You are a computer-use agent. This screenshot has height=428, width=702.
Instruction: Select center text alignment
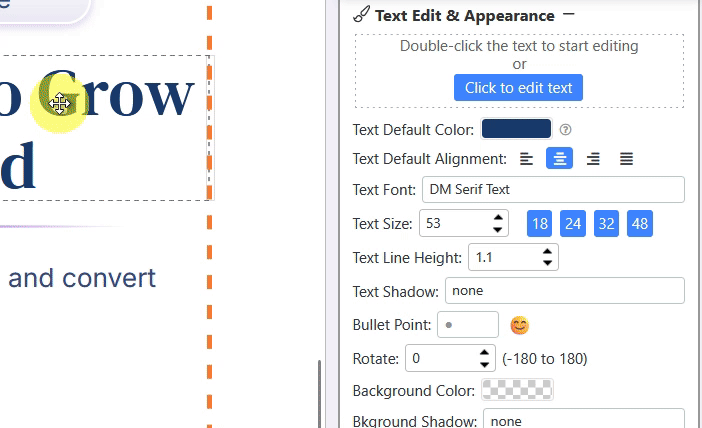[560, 159]
